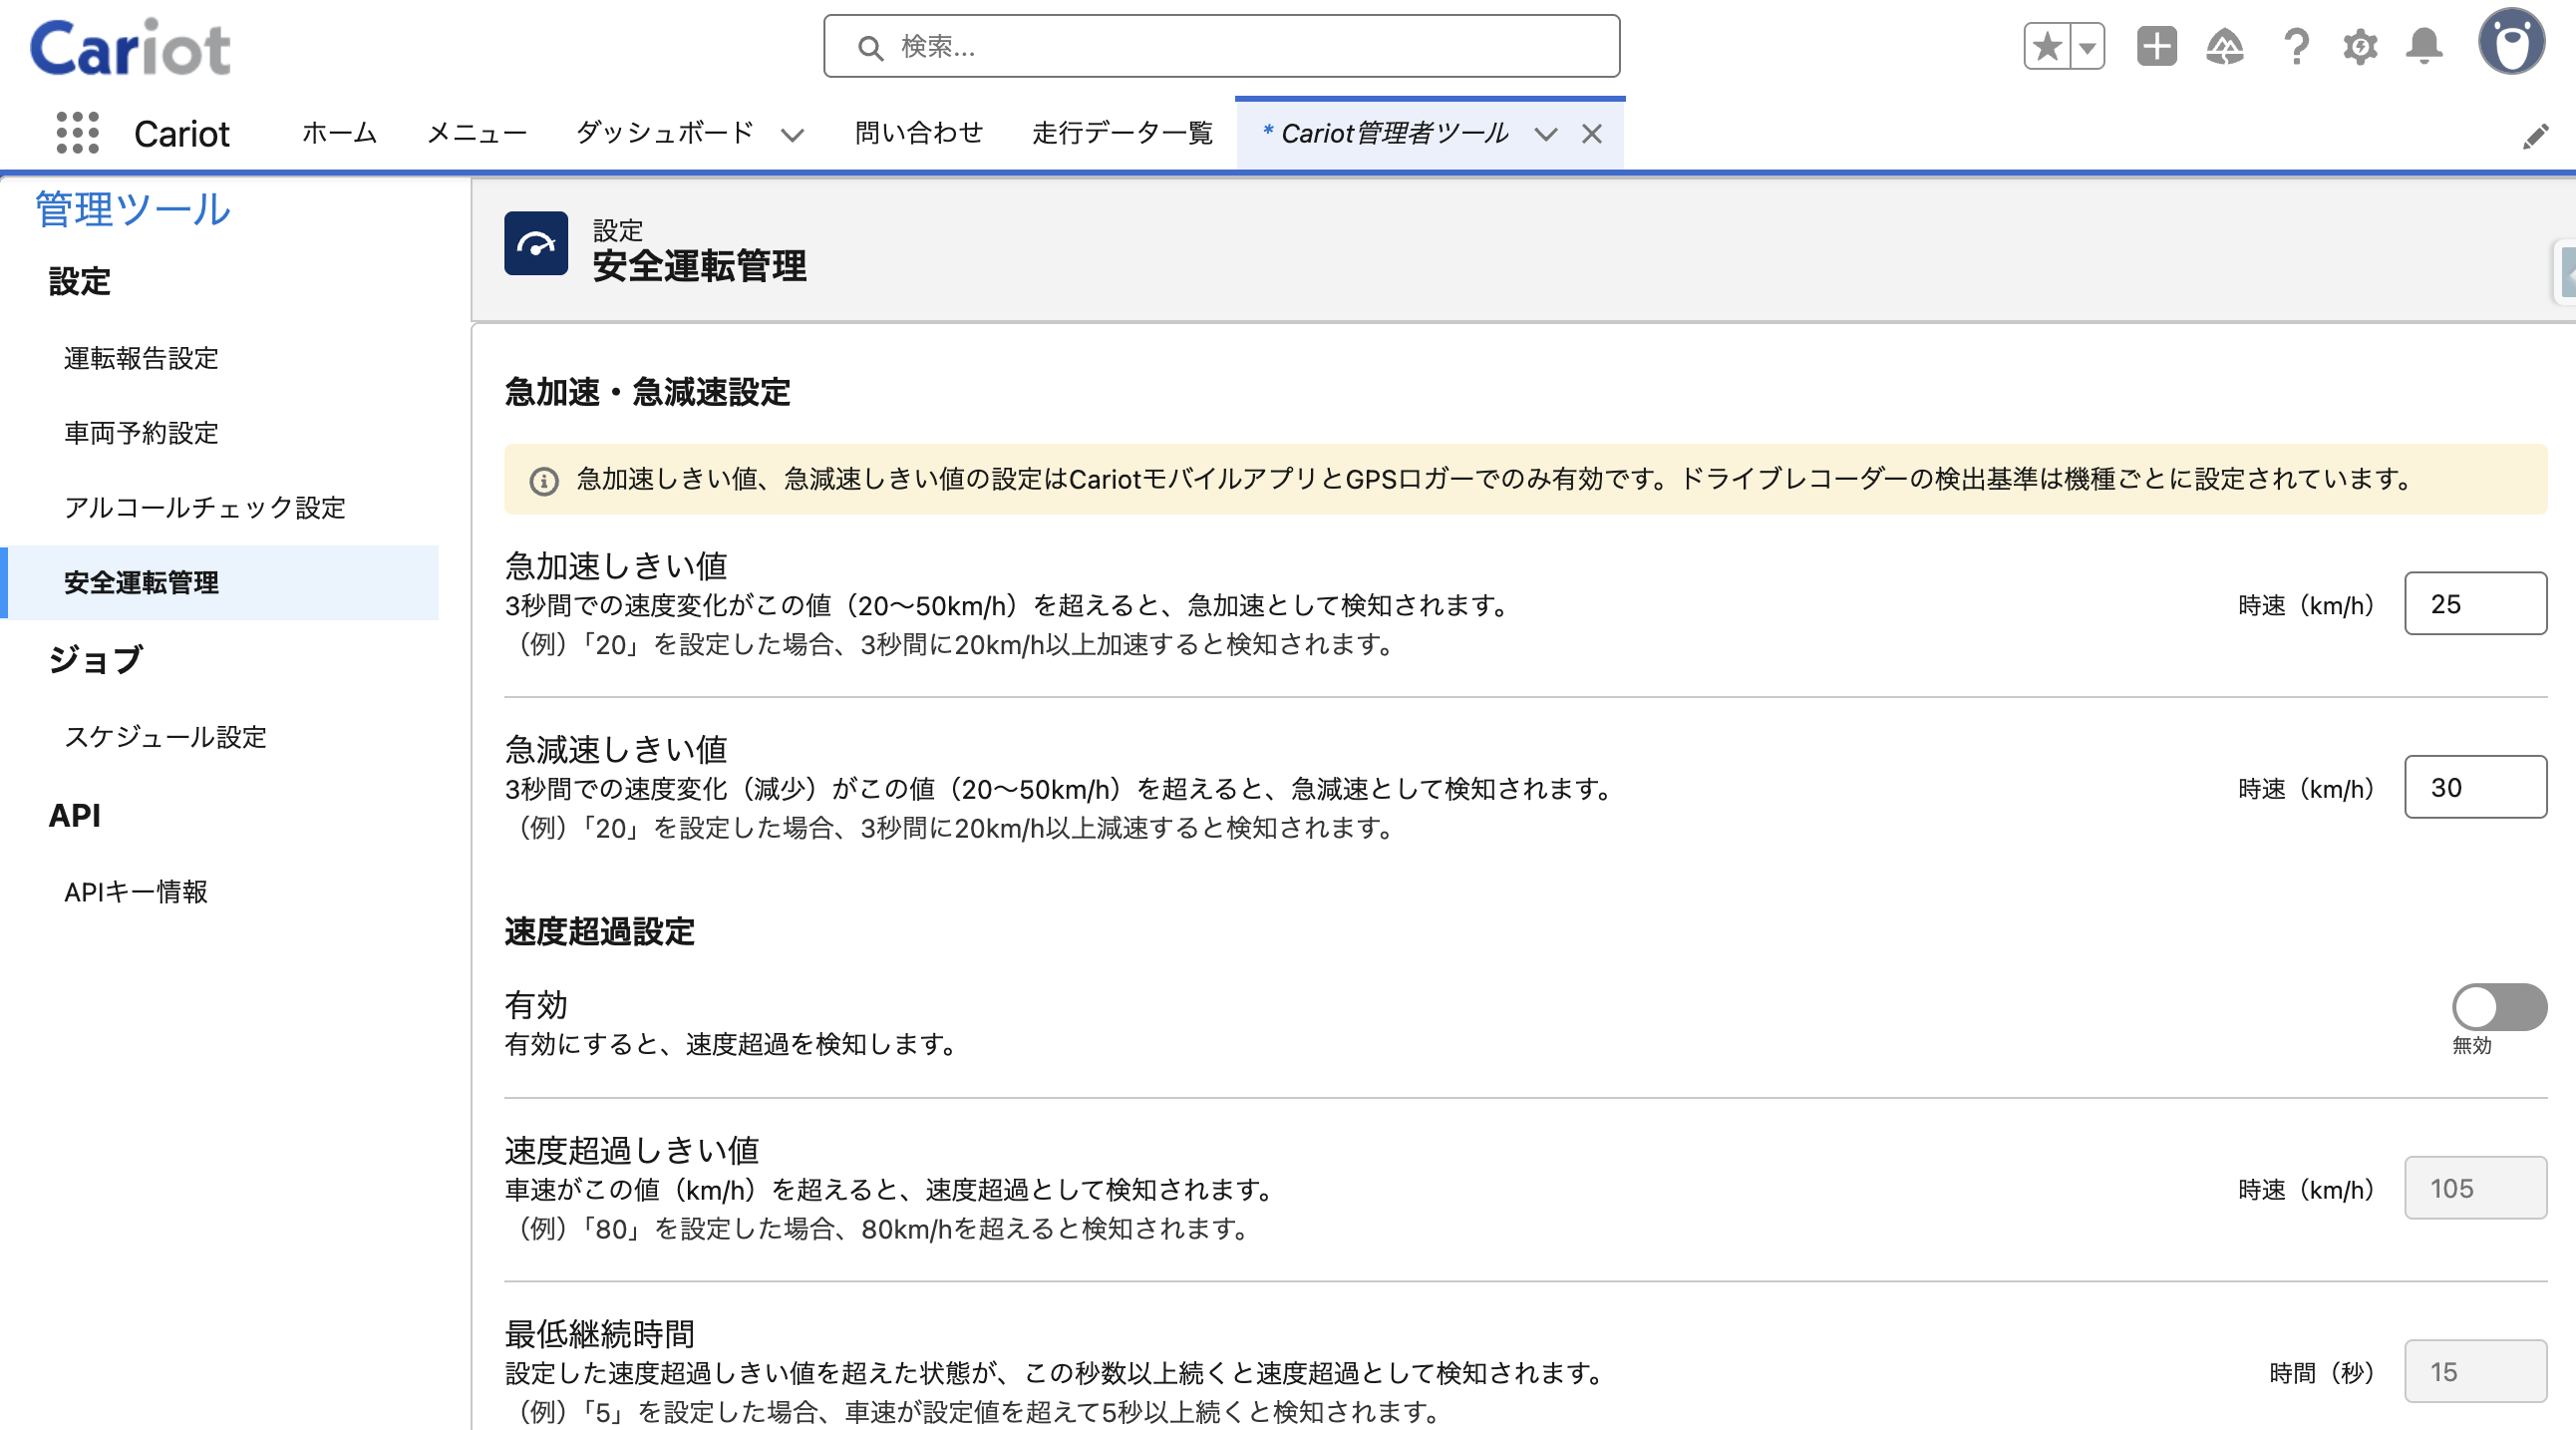Click the 急加速・急減速設定 heading
The width and height of the screenshot is (2576, 1430).
click(x=647, y=392)
